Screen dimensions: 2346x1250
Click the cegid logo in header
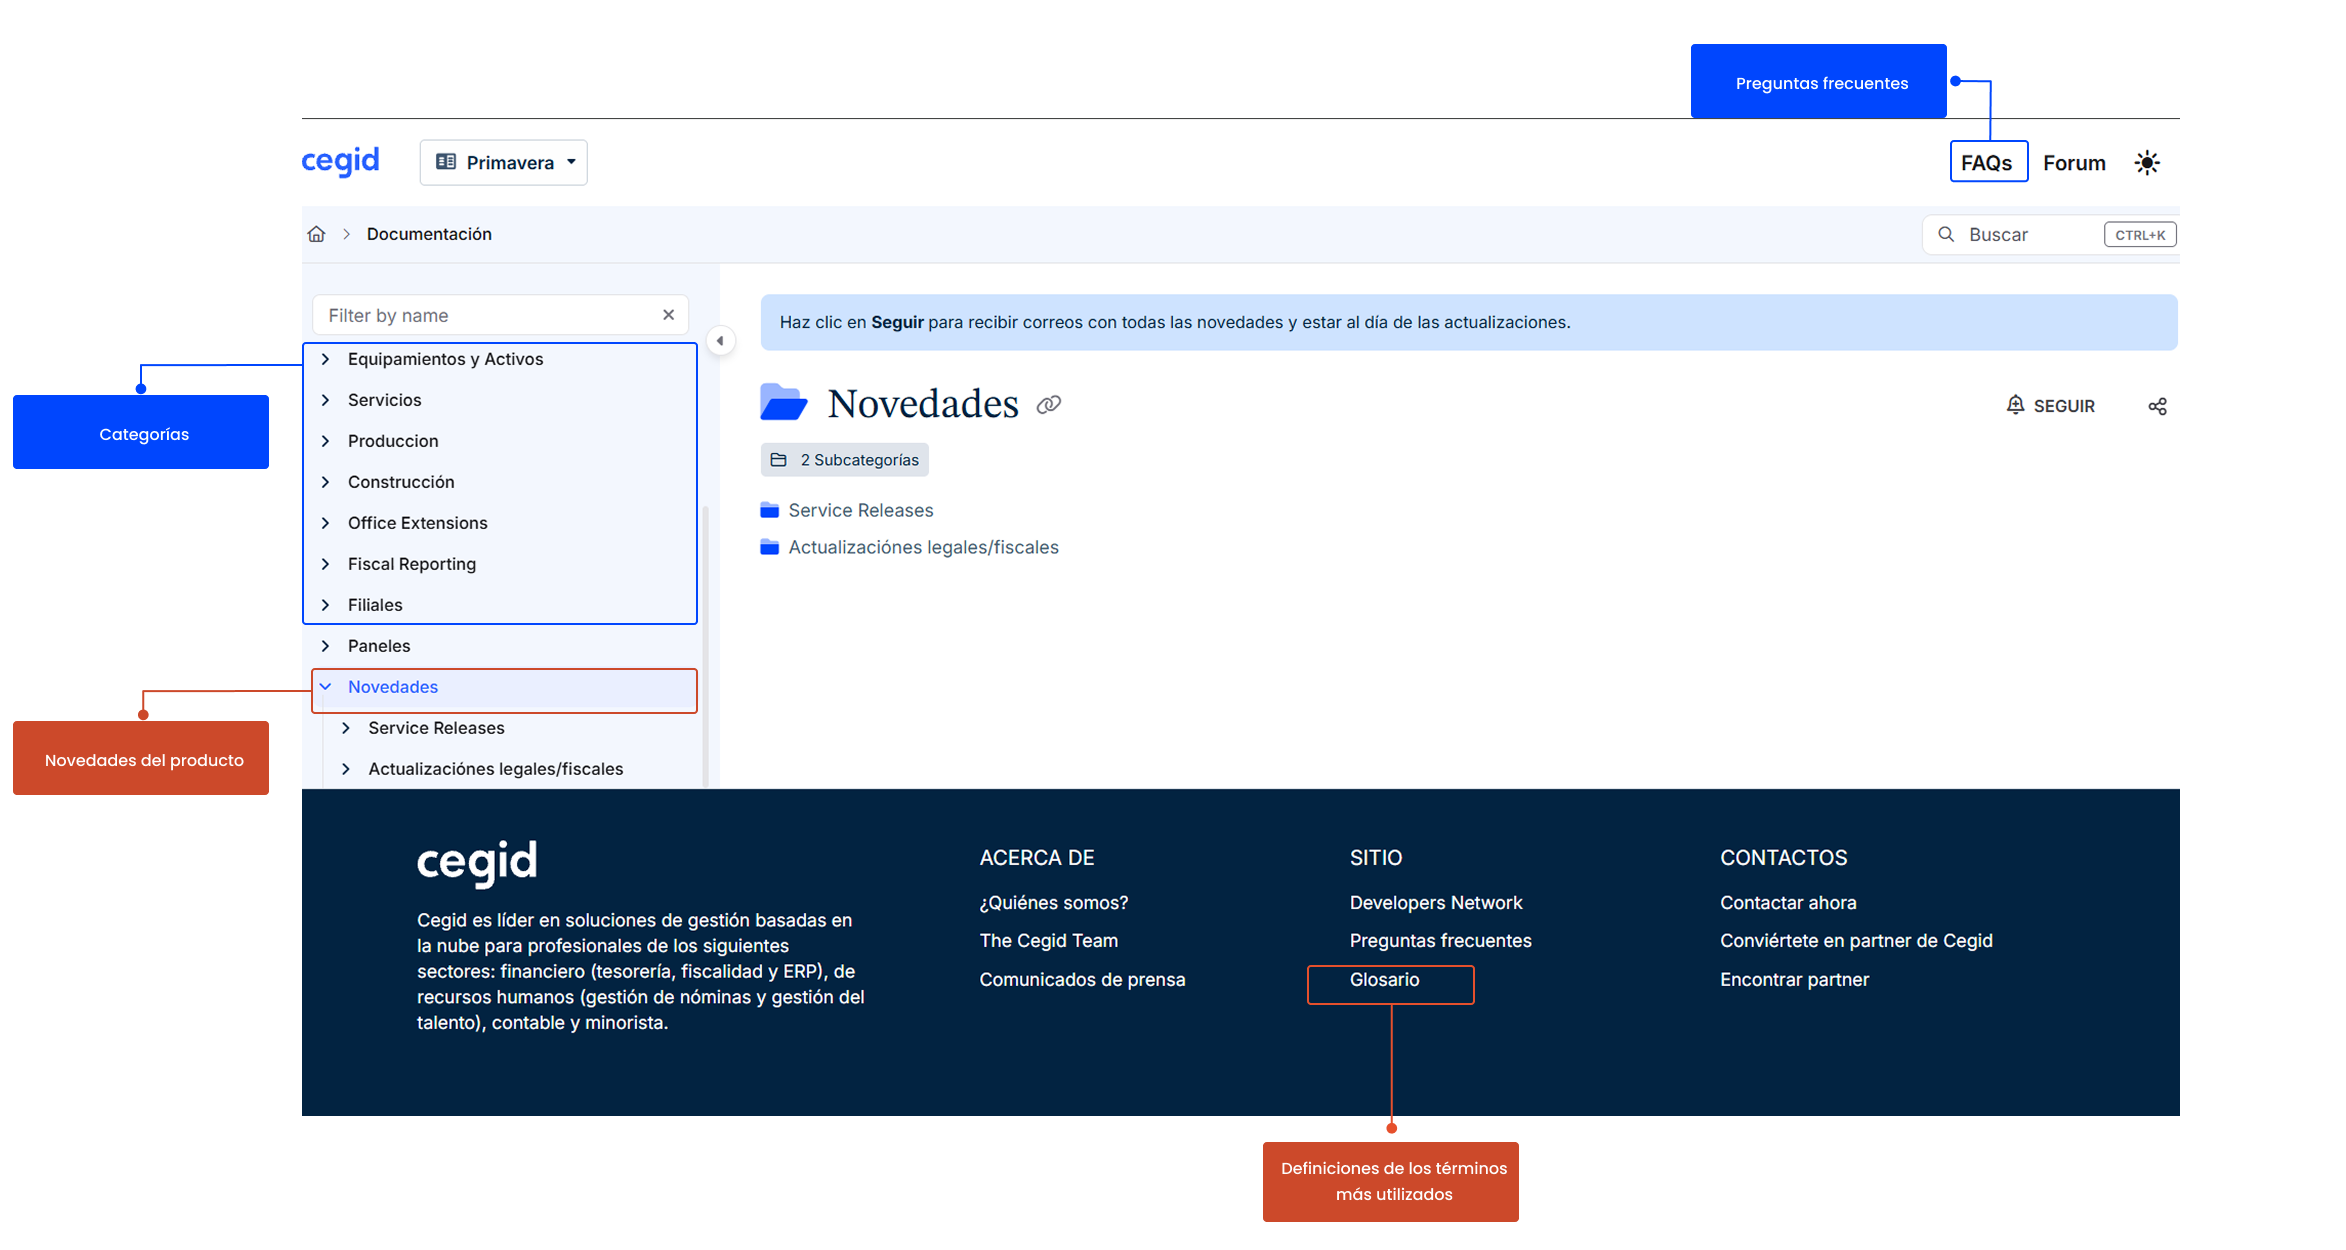point(340,161)
